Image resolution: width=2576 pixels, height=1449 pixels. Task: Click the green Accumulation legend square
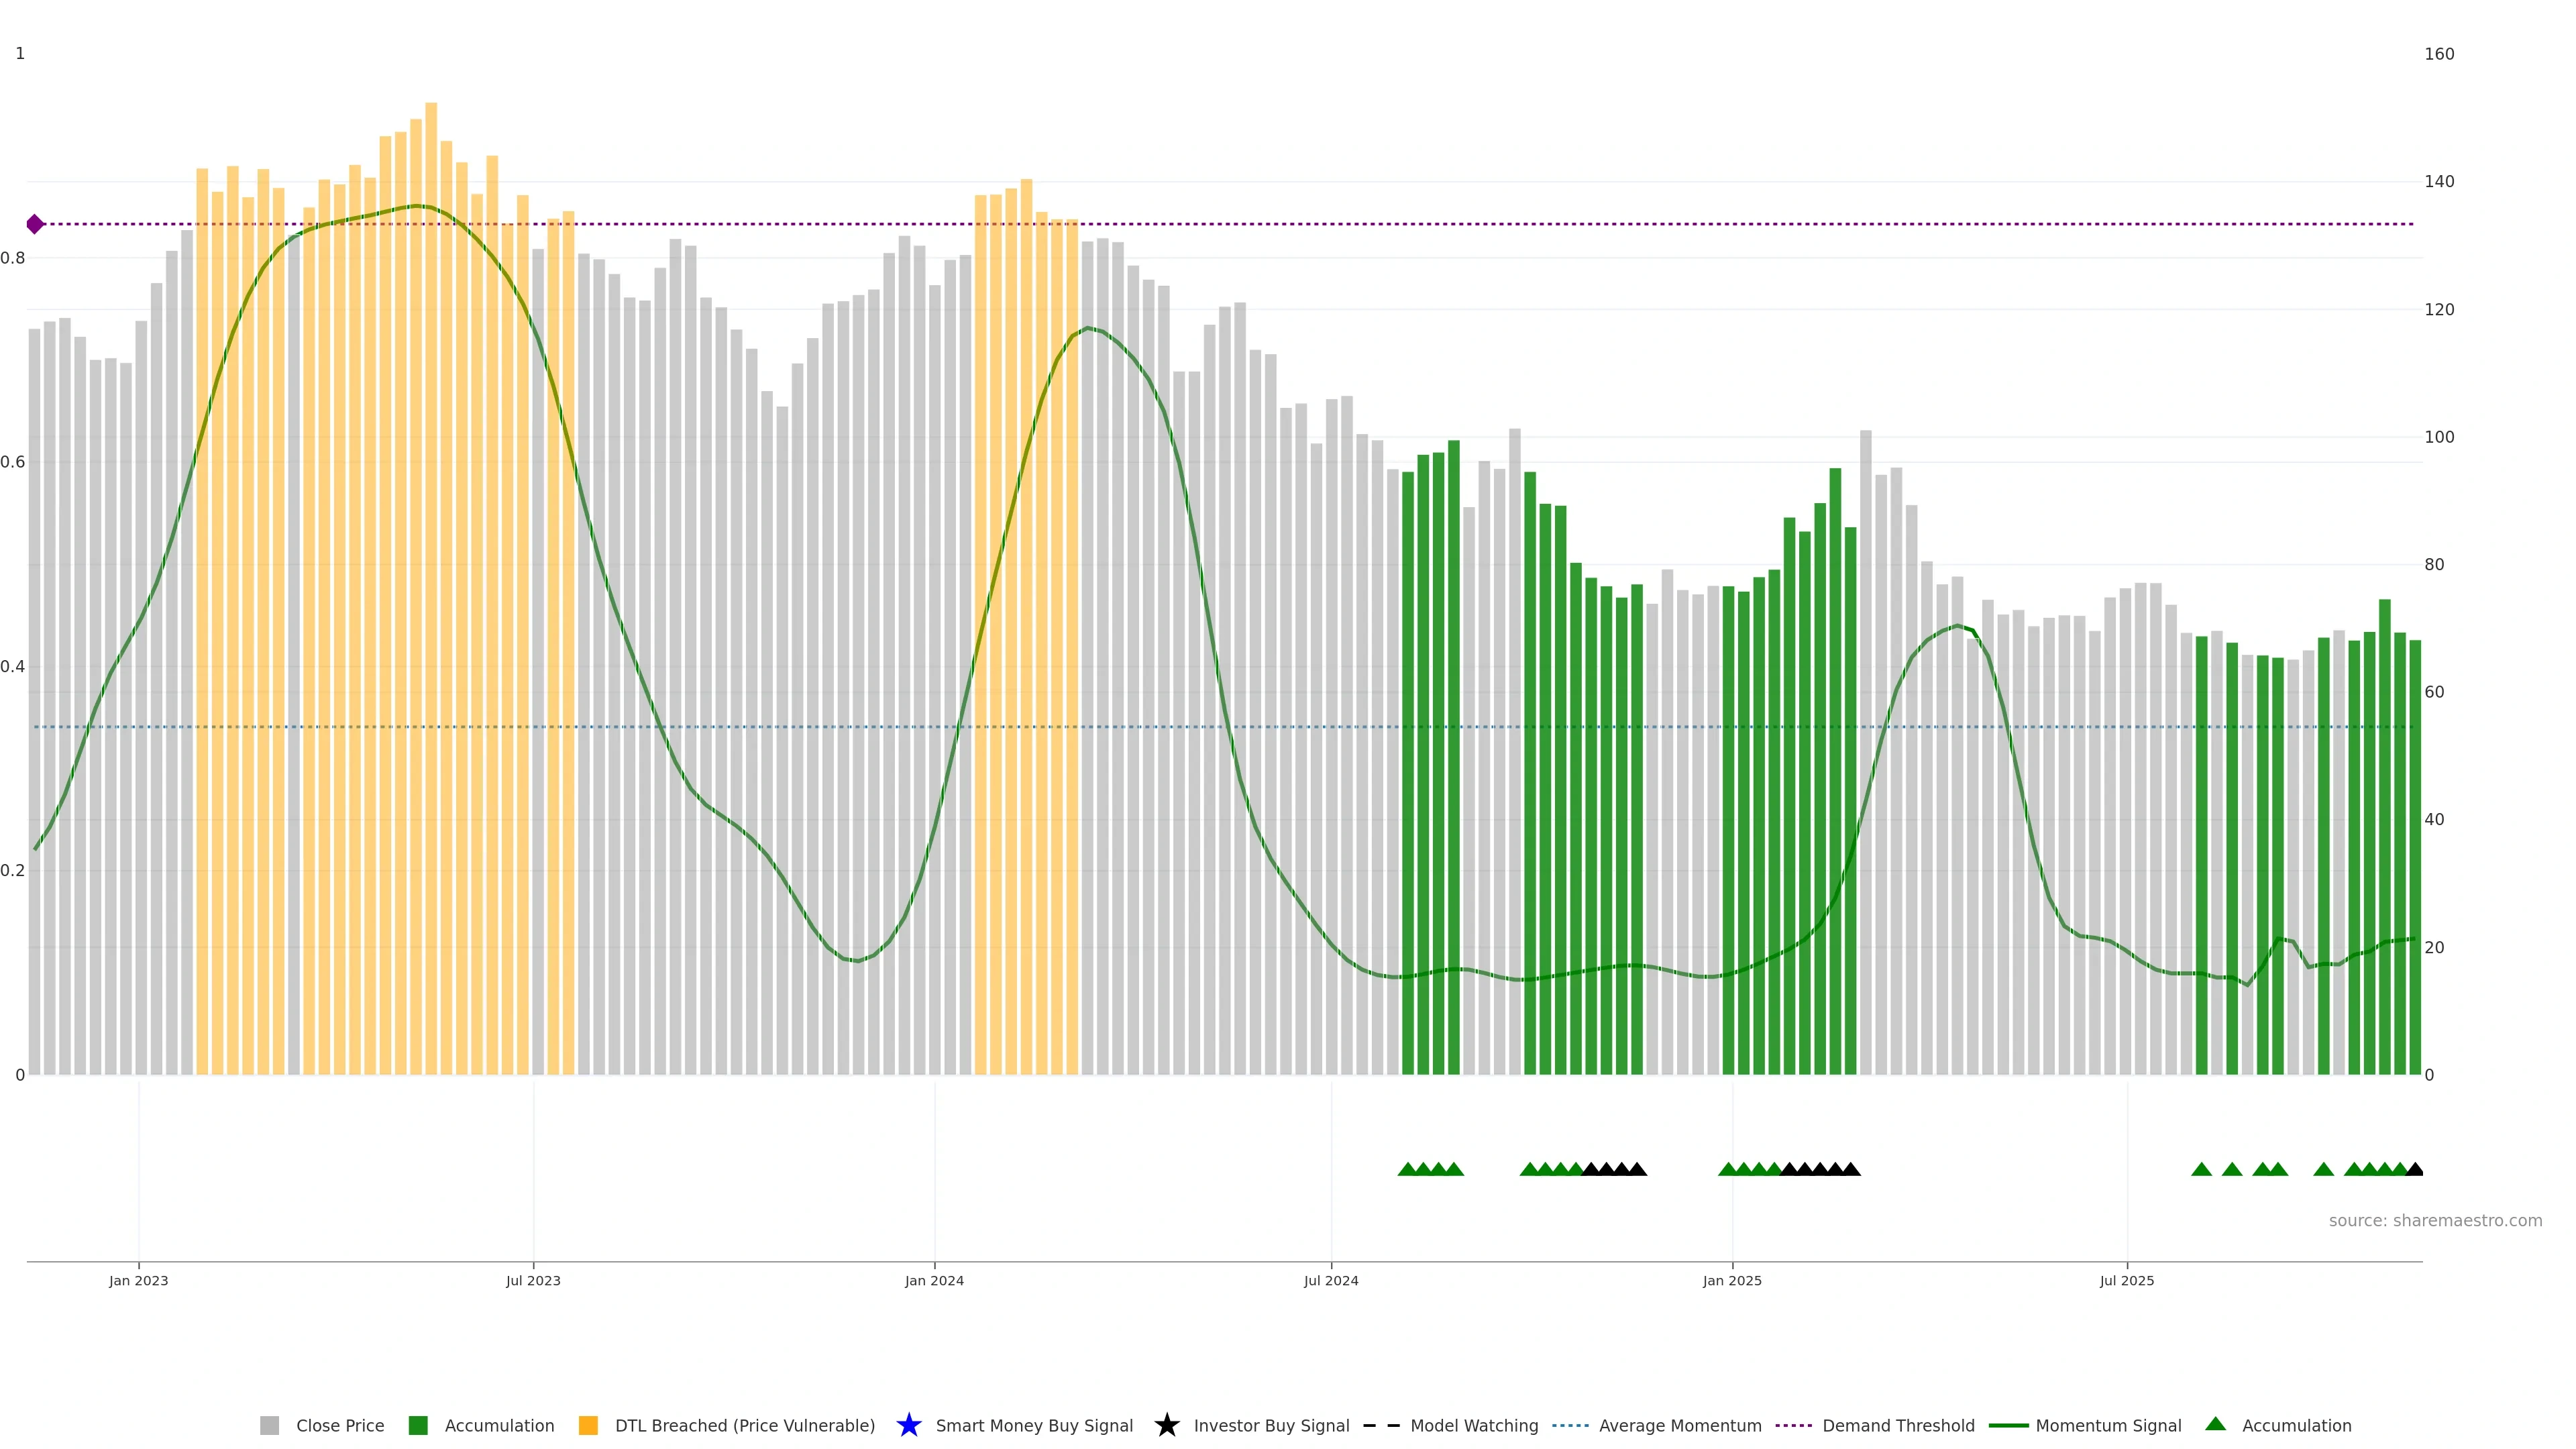pyautogui.click(x=418, y=1425)
